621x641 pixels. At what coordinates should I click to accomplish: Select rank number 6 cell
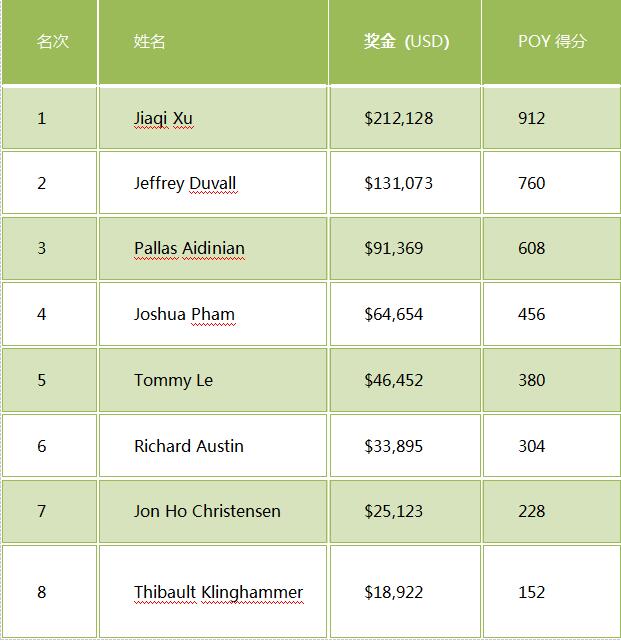(49, 446)
